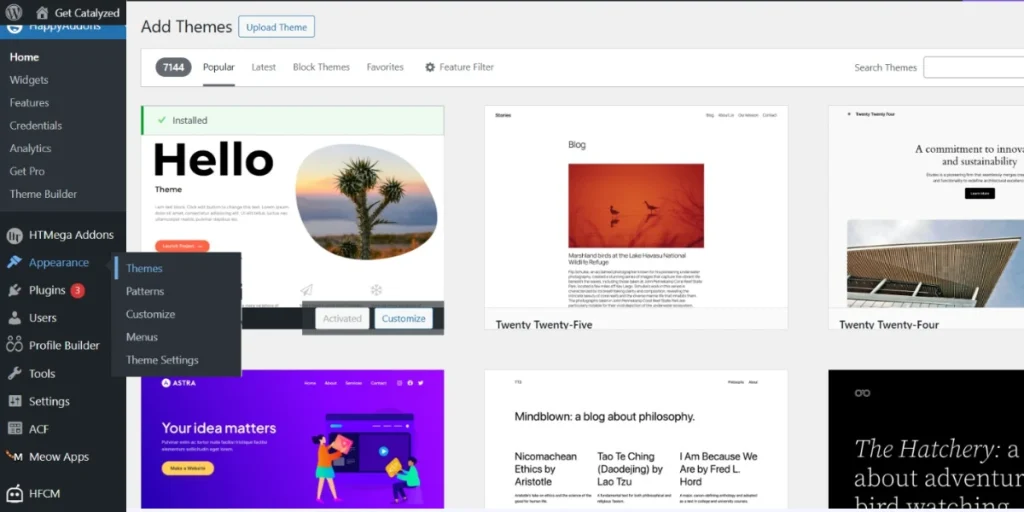Click the 7144 theme count badge
The width and height of the screenshot is (1024, 512).
[x=173, y=67]
